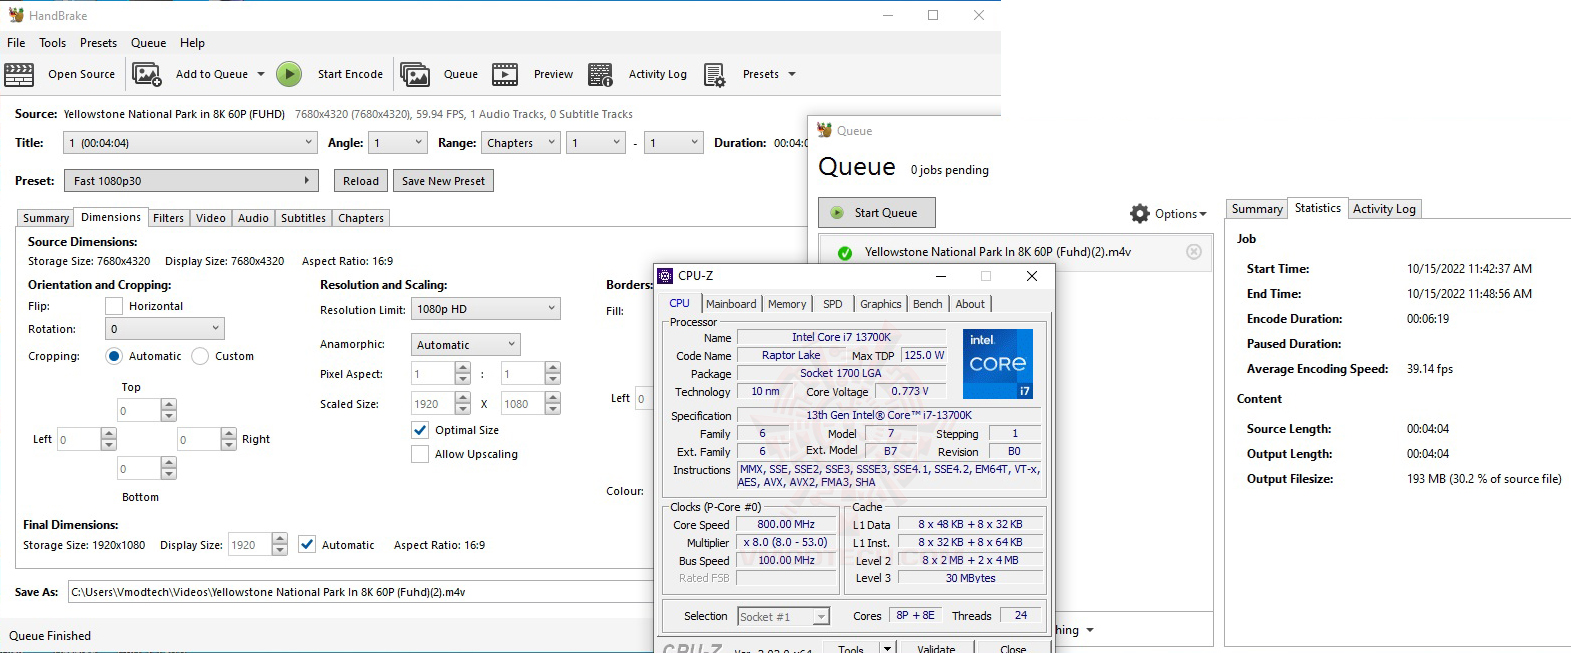Open the Tools menu
Viewport: 1571px width, 653px height.
pyautogui.click(x=52, y=43)
